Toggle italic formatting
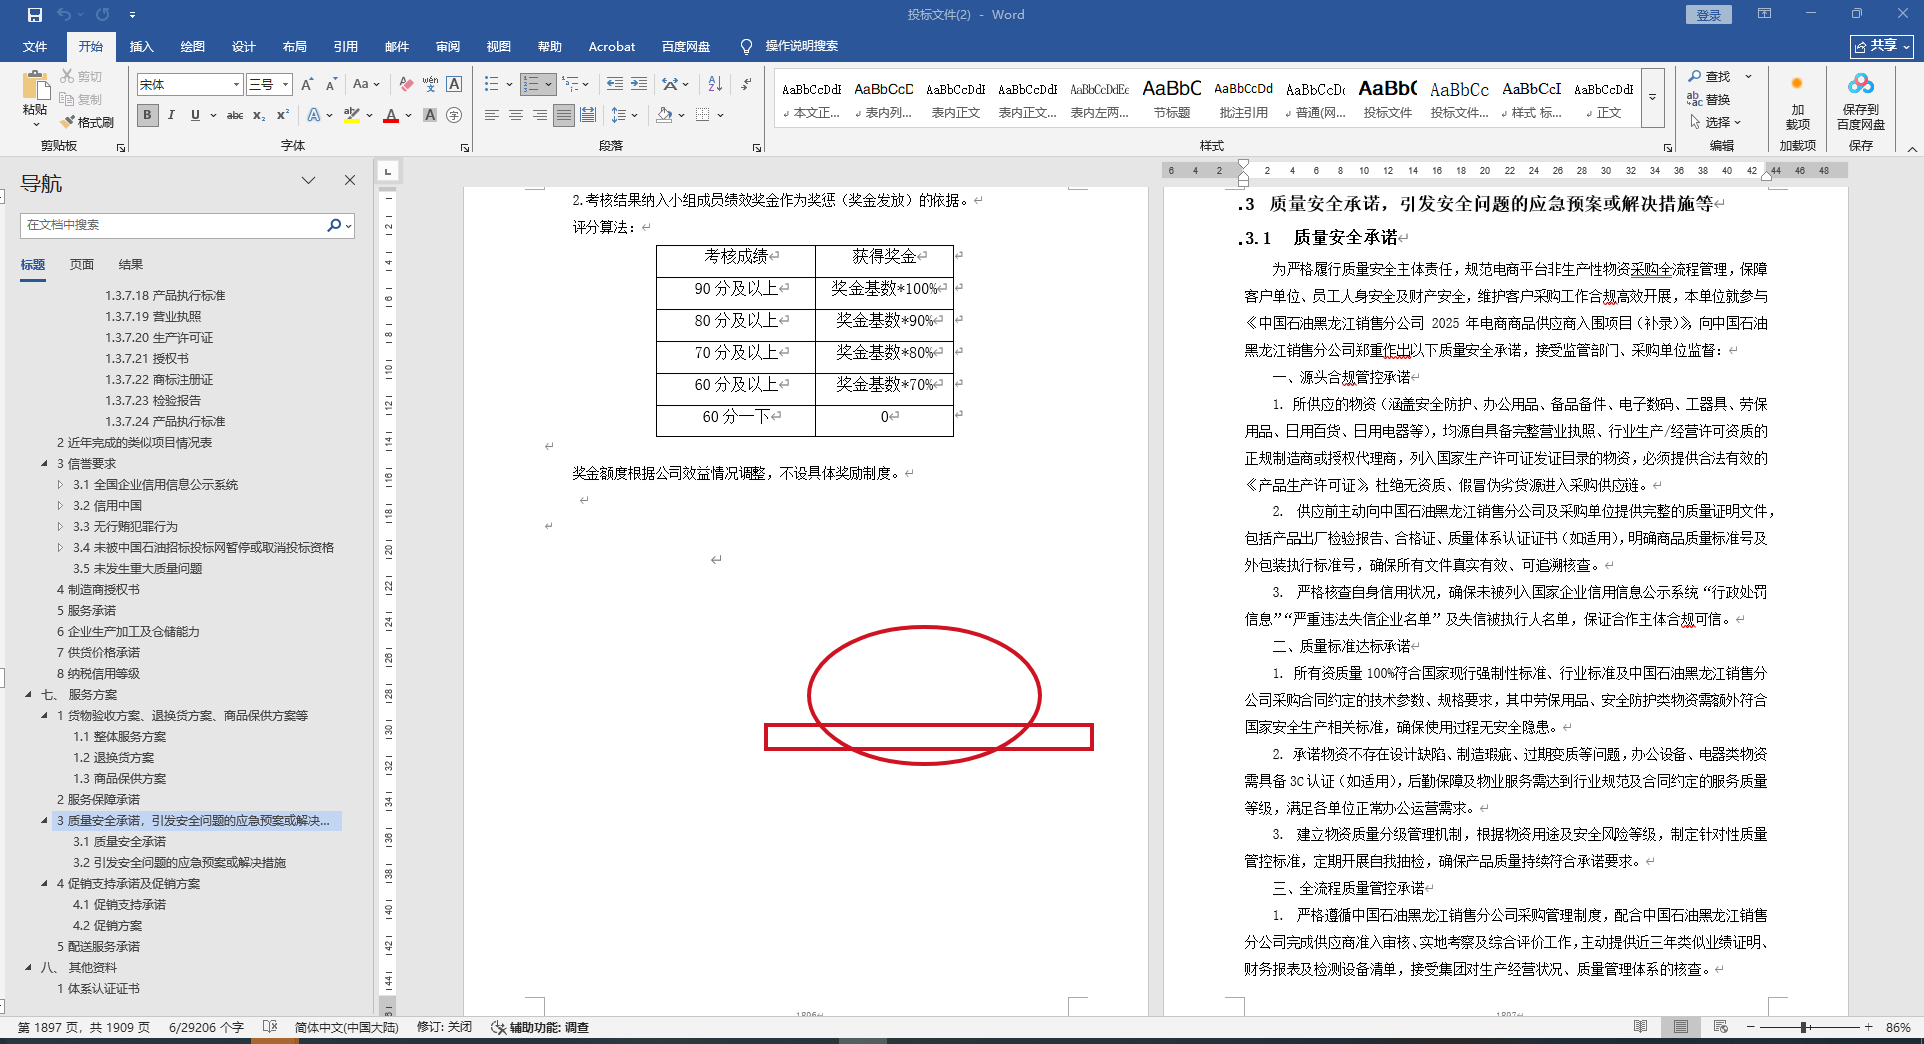The image size is (1924, 1044). [171, 115]
